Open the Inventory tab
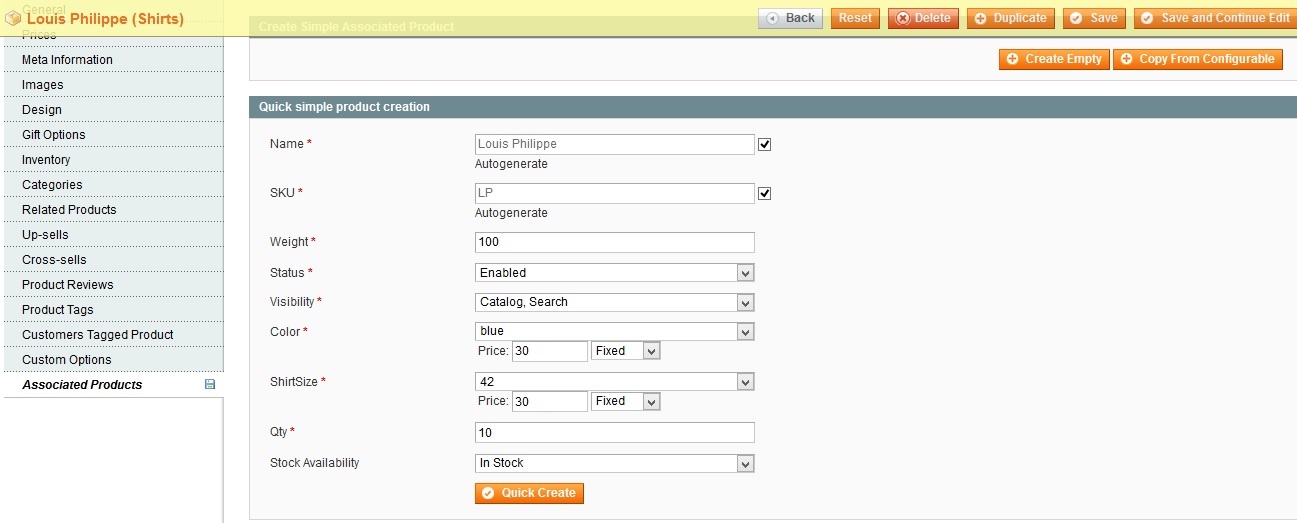This screenshot has height=523, width=1297. 113,160
